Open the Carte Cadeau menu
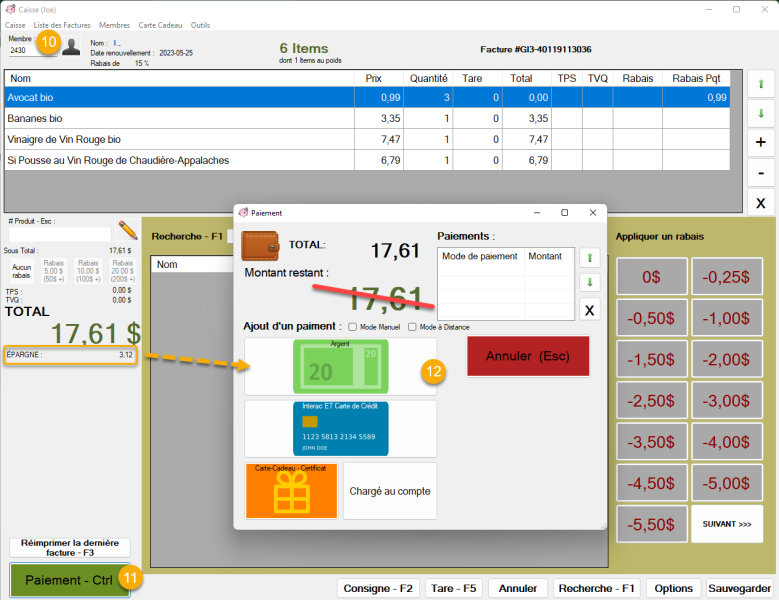Viewport: 779px width, 600px height. tap(160, 25)
